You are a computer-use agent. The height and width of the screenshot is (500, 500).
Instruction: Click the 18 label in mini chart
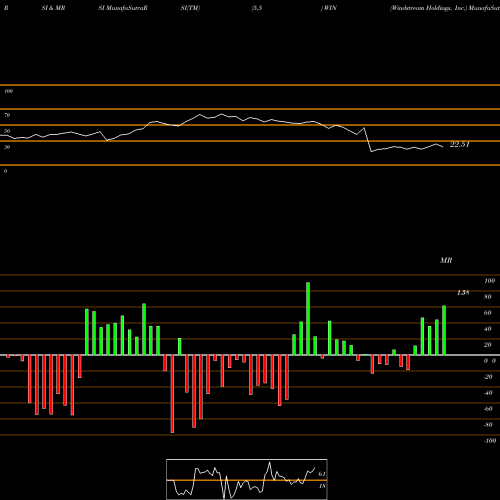[x=322, y=486]
